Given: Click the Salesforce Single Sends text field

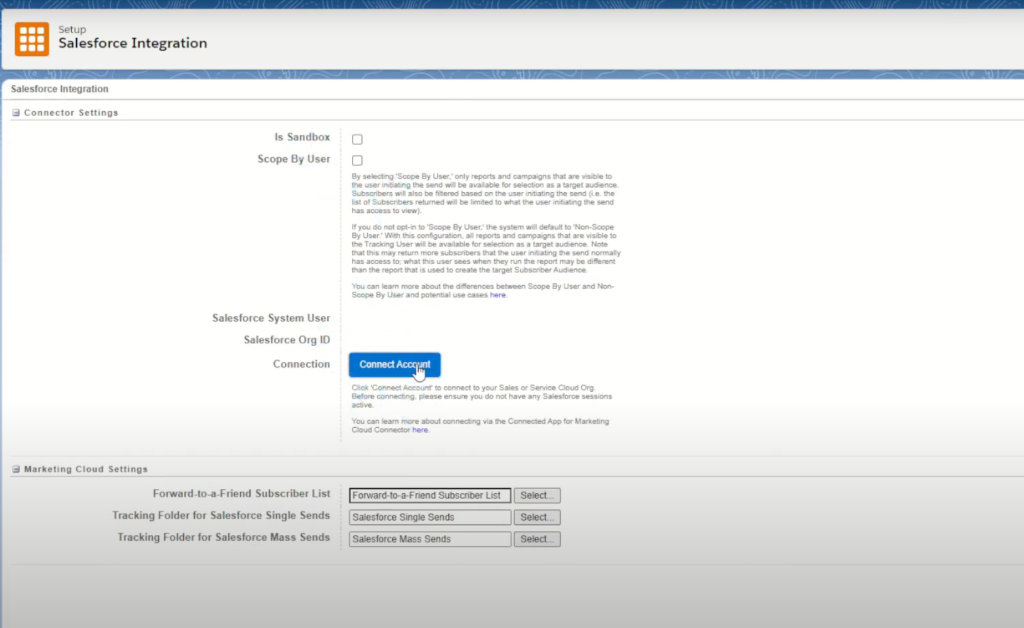Looking at the screenshot, I should tap(430, 517).
